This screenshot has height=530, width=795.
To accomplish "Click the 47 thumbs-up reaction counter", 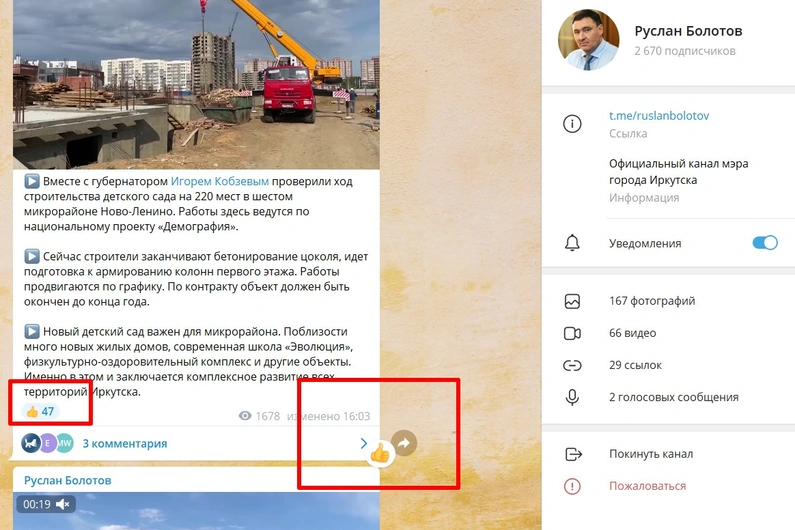I will pyautogui.click(x=40, y=411).
